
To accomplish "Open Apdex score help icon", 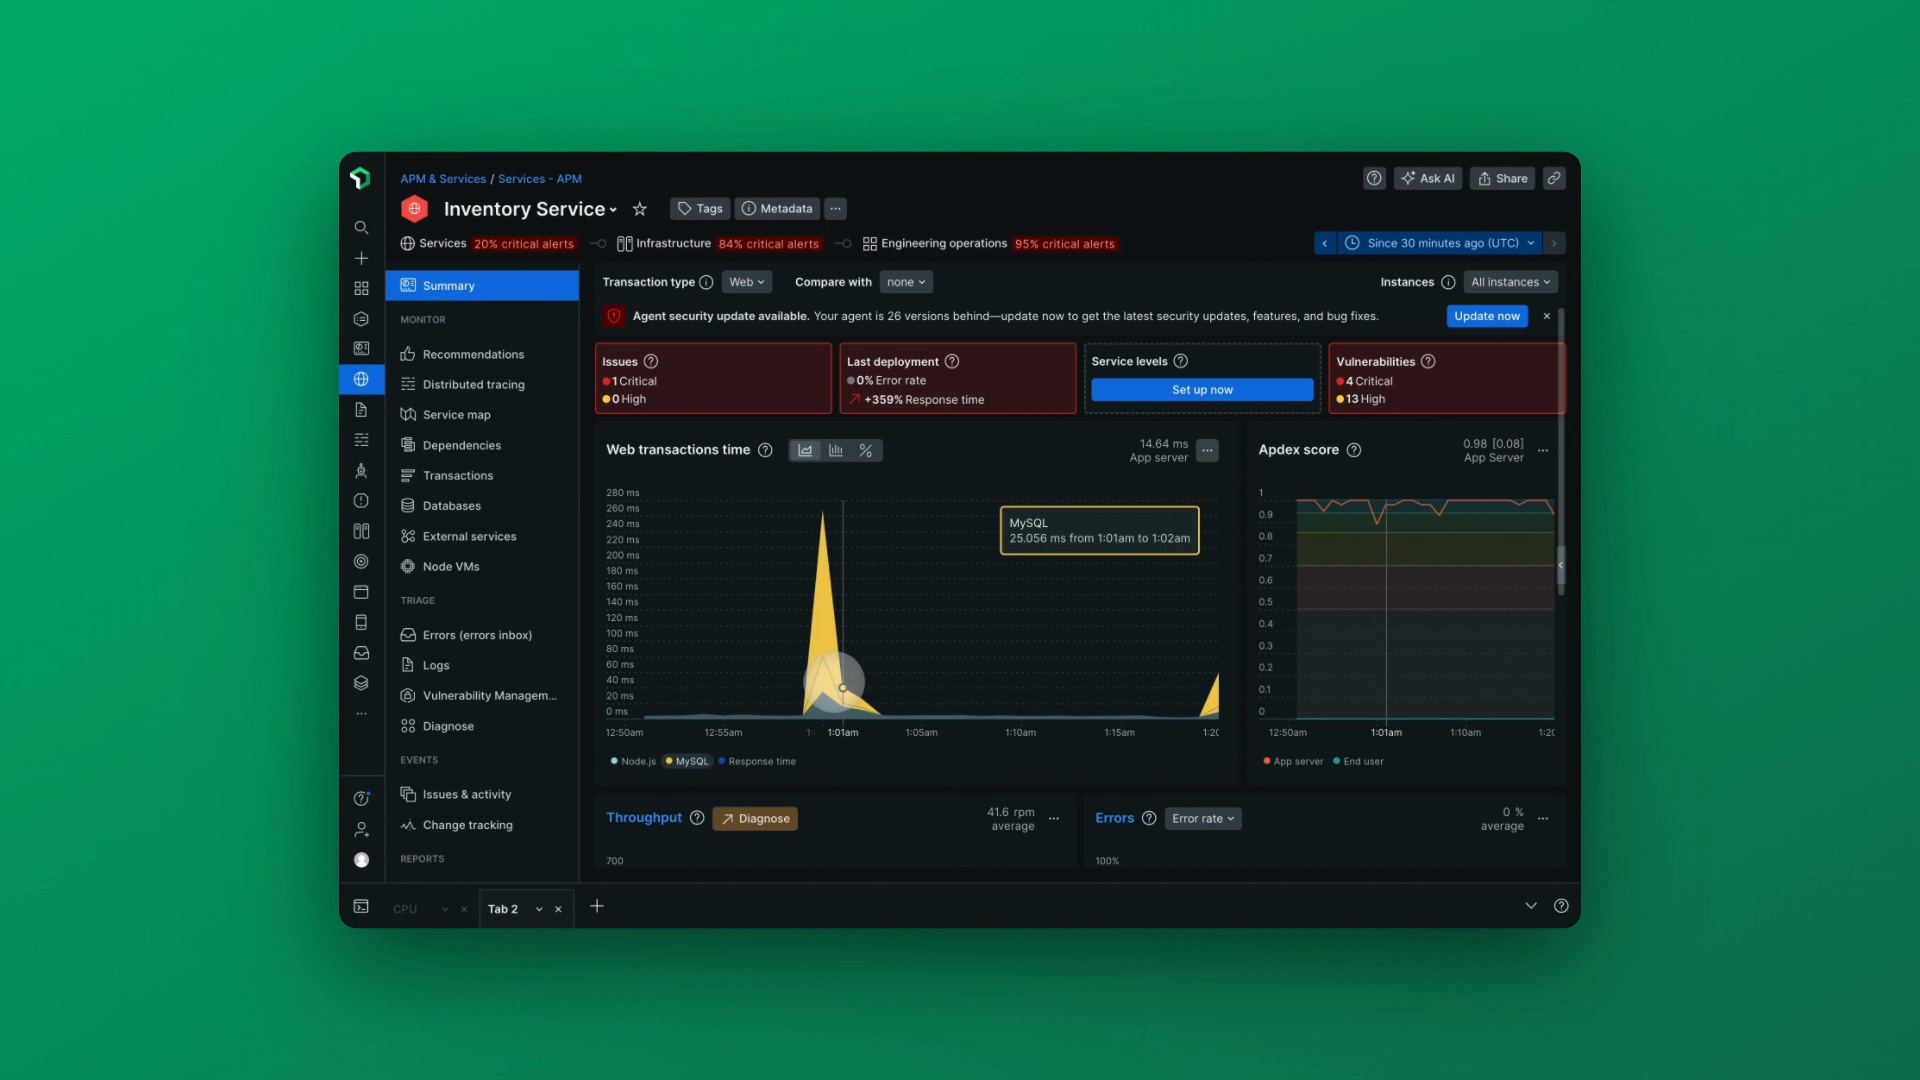I will click(1354, 450).
